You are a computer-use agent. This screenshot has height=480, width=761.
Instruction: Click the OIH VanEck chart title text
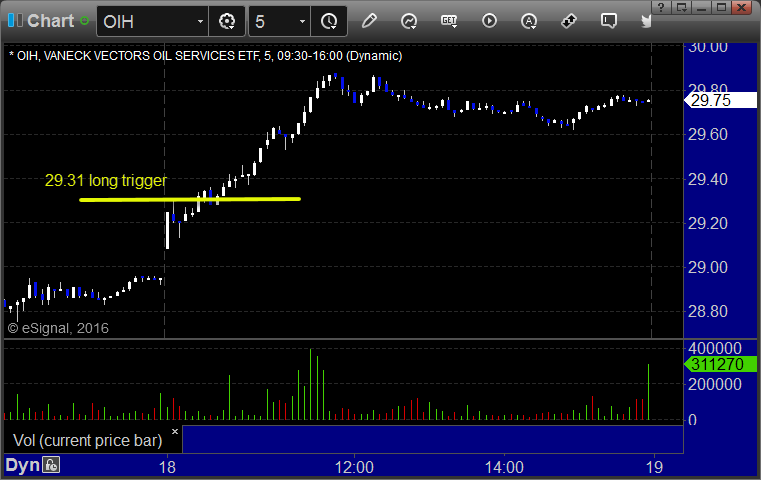coord(206,56)
